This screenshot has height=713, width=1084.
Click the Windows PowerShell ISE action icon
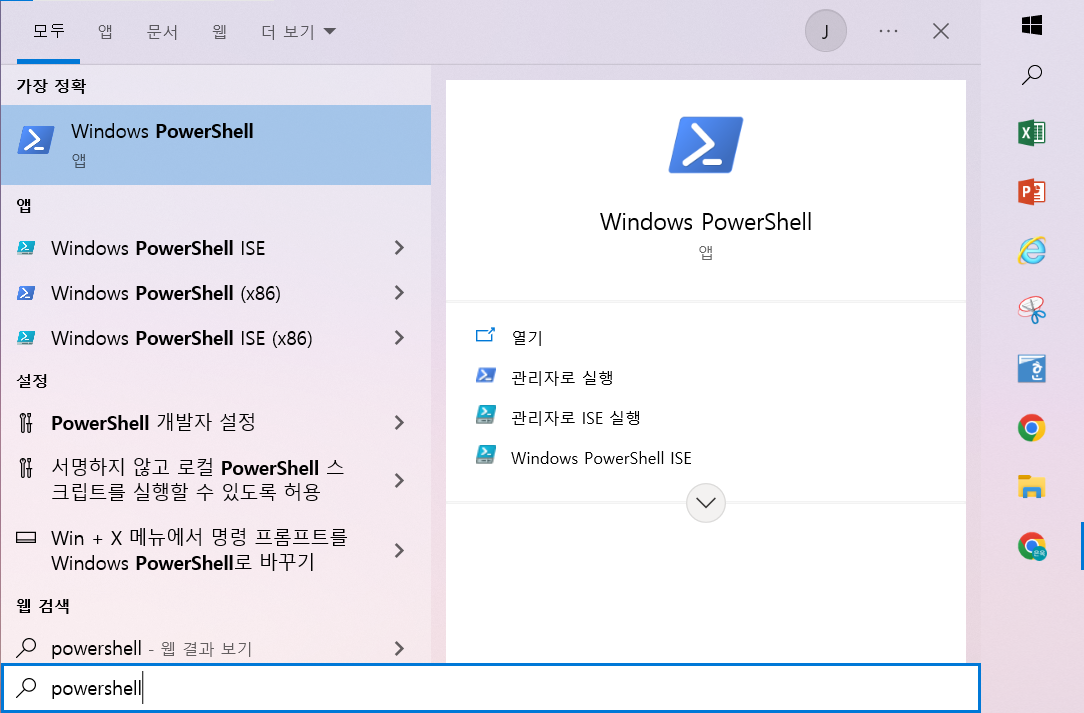(x=485, y=455)
